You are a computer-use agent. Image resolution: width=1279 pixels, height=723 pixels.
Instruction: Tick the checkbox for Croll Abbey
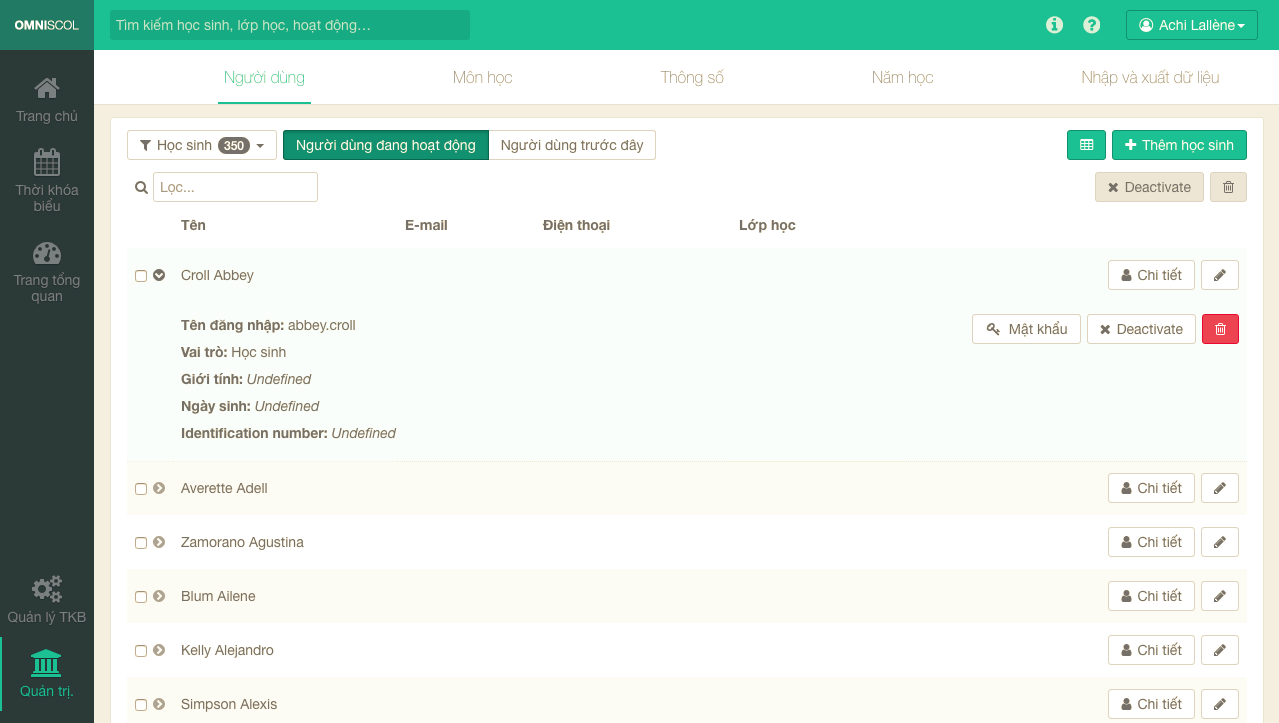point(141,276)
